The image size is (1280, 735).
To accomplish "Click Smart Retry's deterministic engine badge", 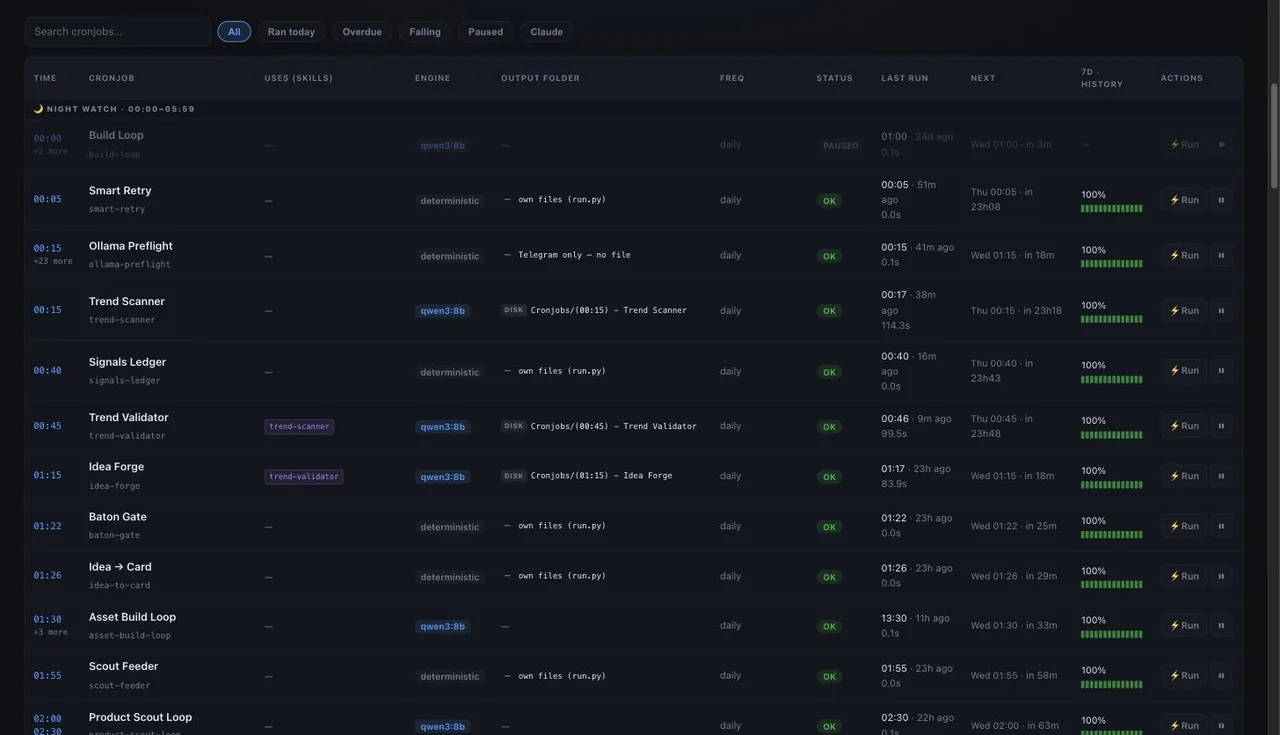I will 449,201.
